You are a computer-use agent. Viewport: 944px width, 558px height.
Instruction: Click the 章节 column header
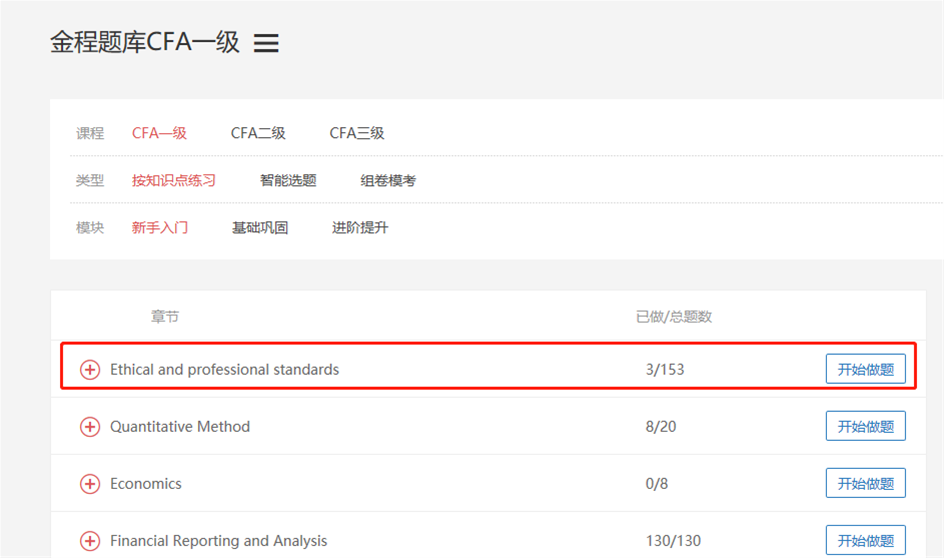(x=165, y=317)
